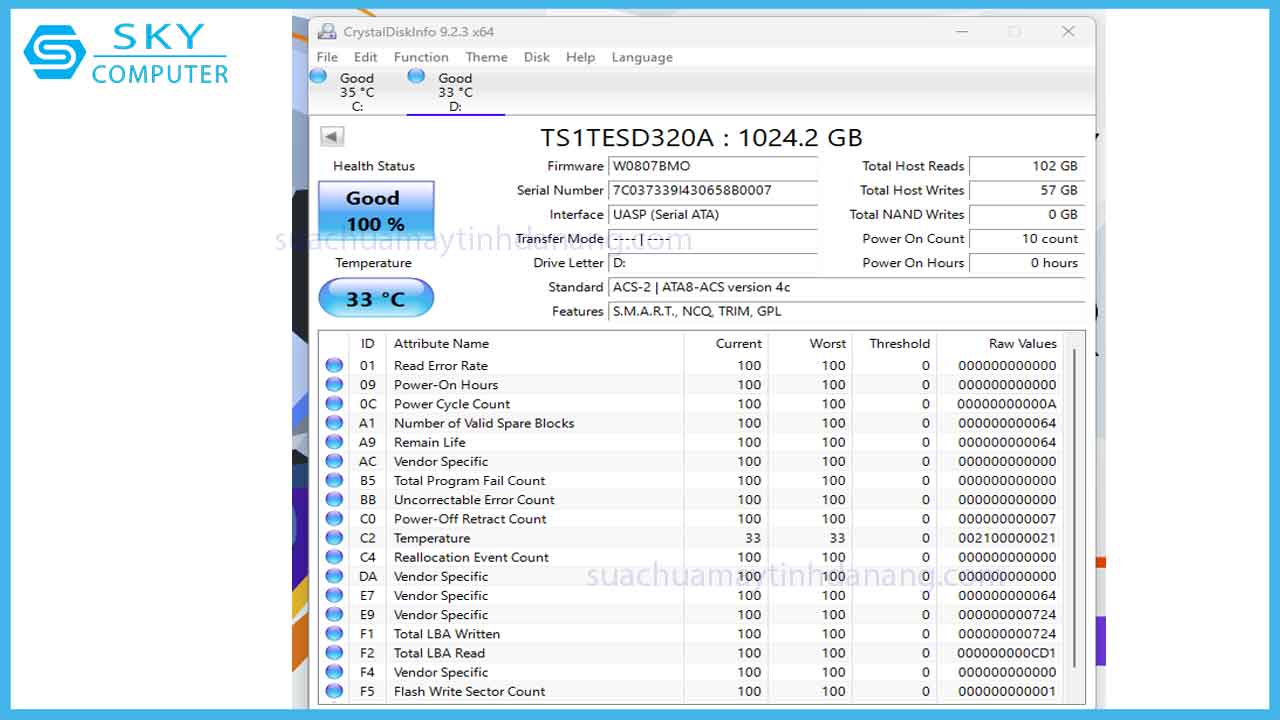Click inside the Serial Number field
The image size is (1280, 720).
[712, 190]
